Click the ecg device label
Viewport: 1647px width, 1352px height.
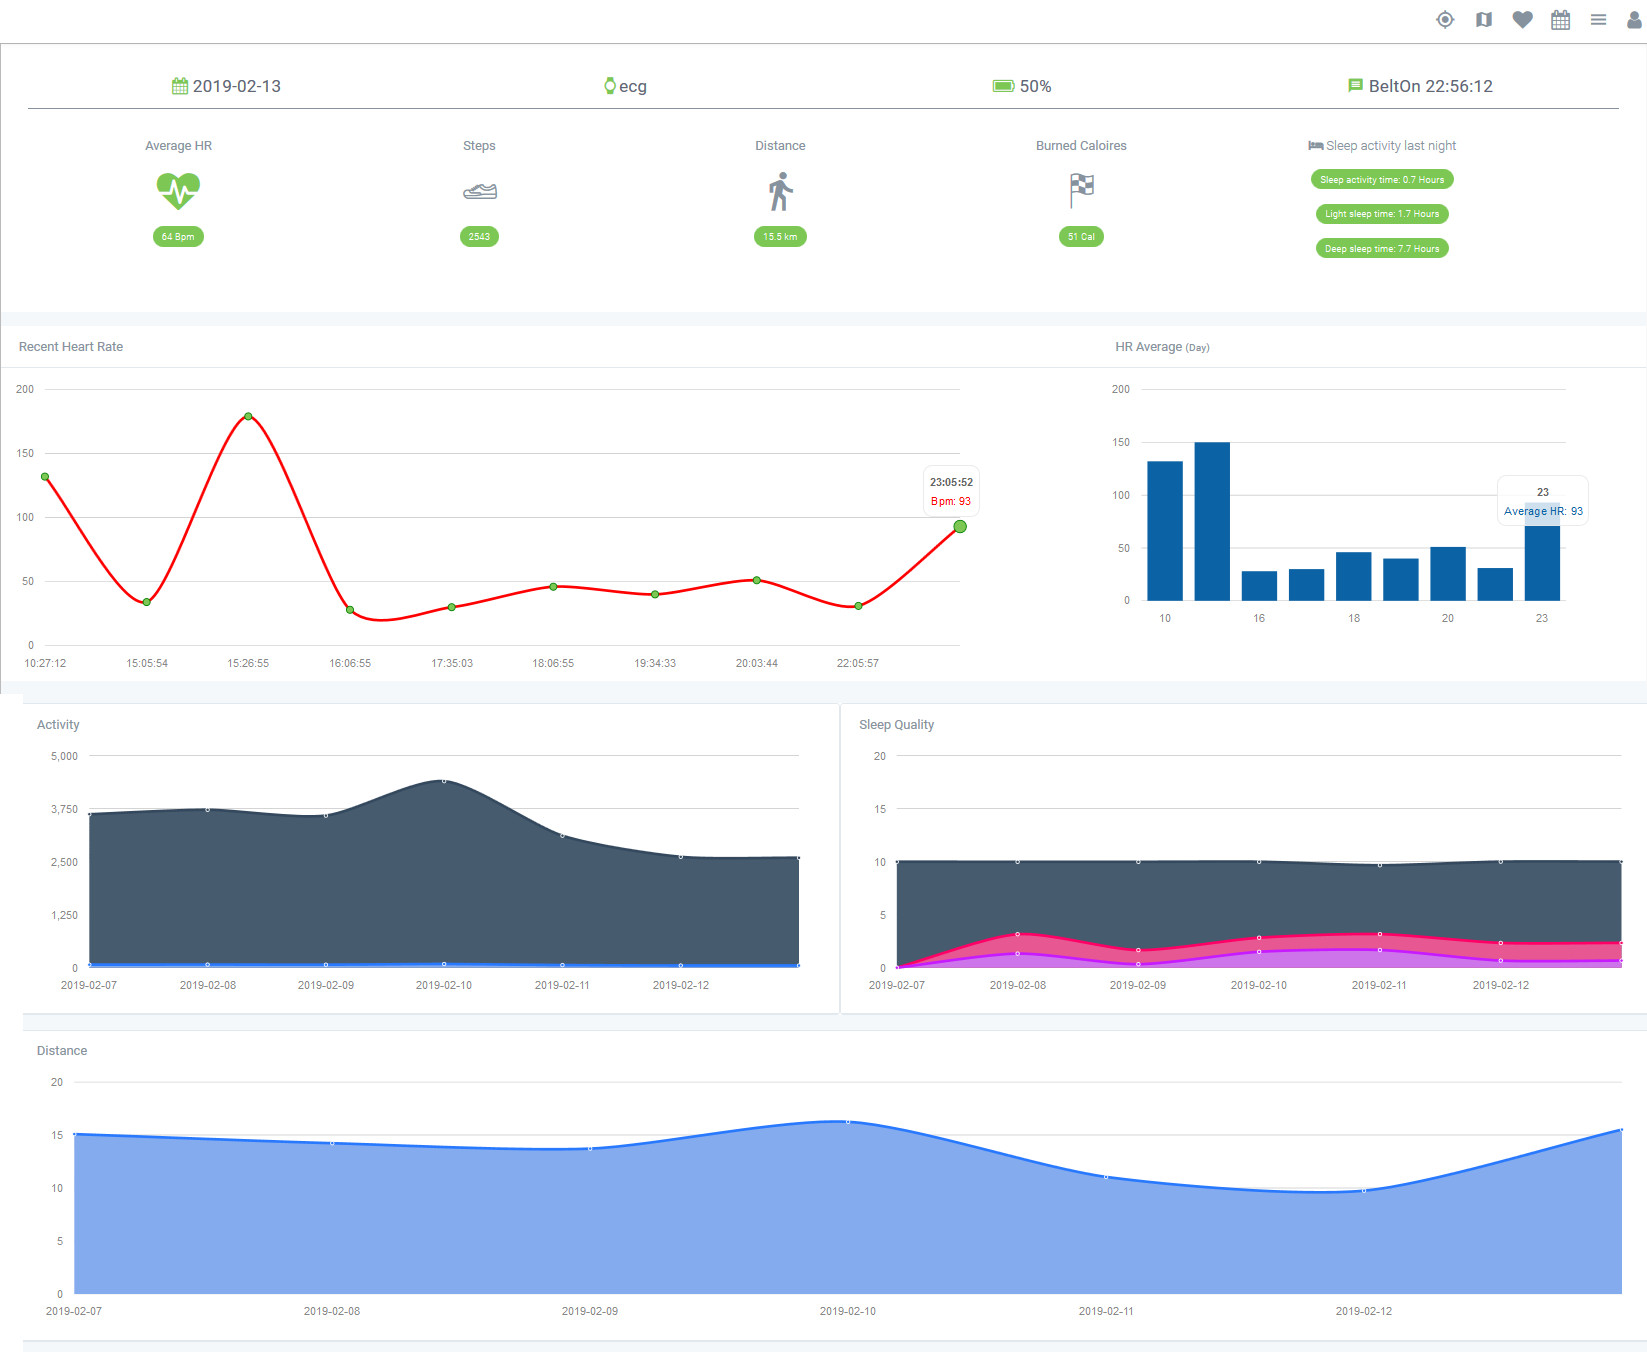pos(633,87)
